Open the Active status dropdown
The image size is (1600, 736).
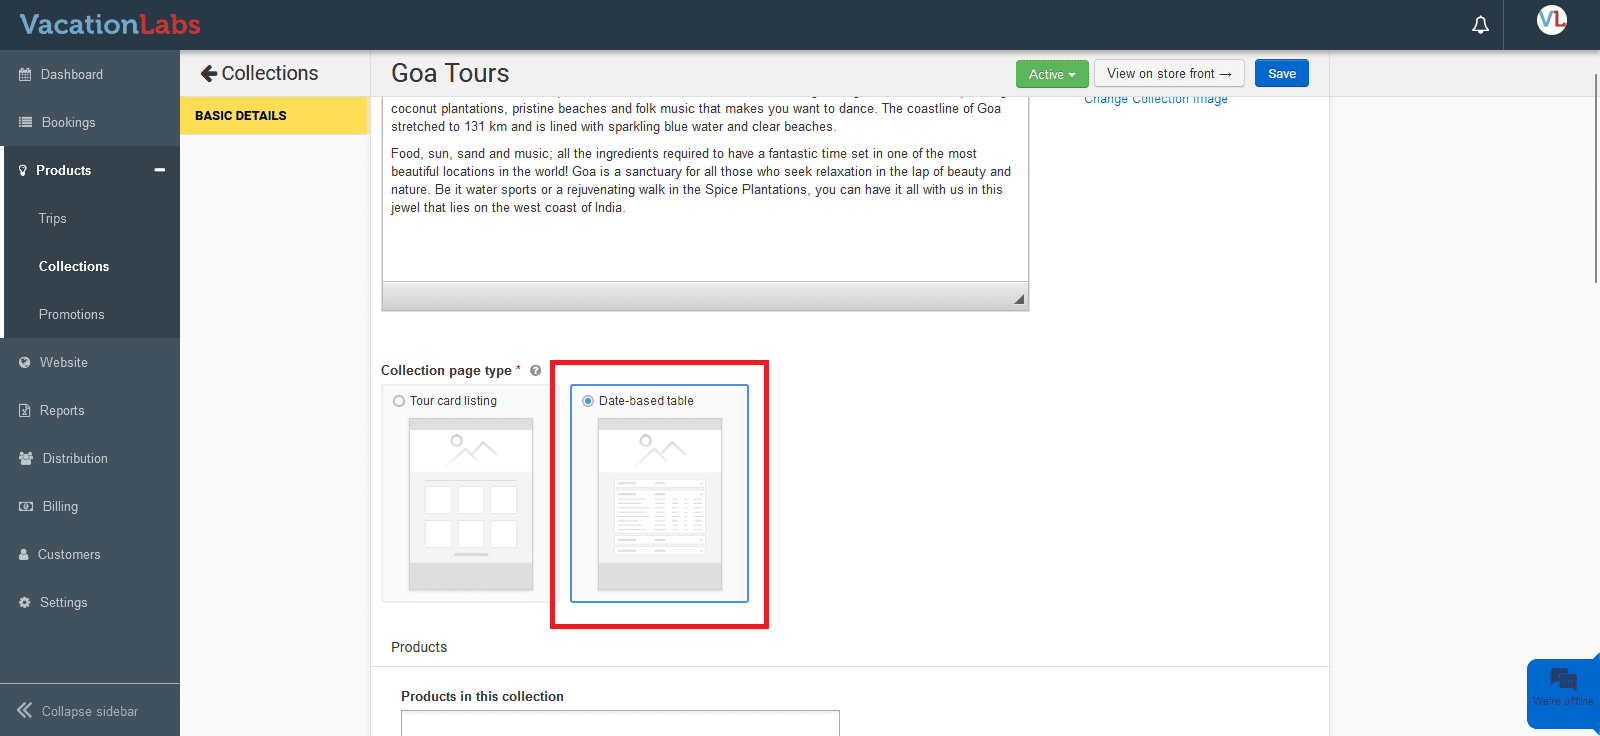(x=1052, y=74)
